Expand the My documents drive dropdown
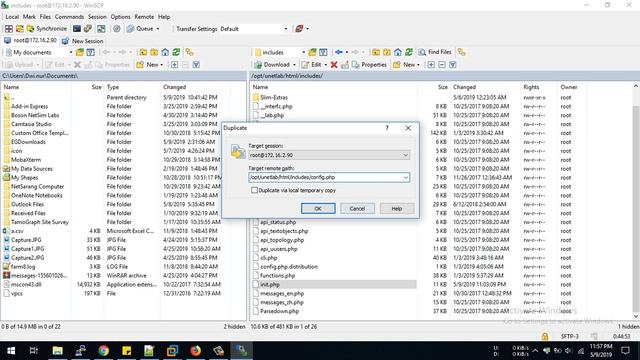The height and width of the screenshot is (360, 640). (x=71, y=52)
